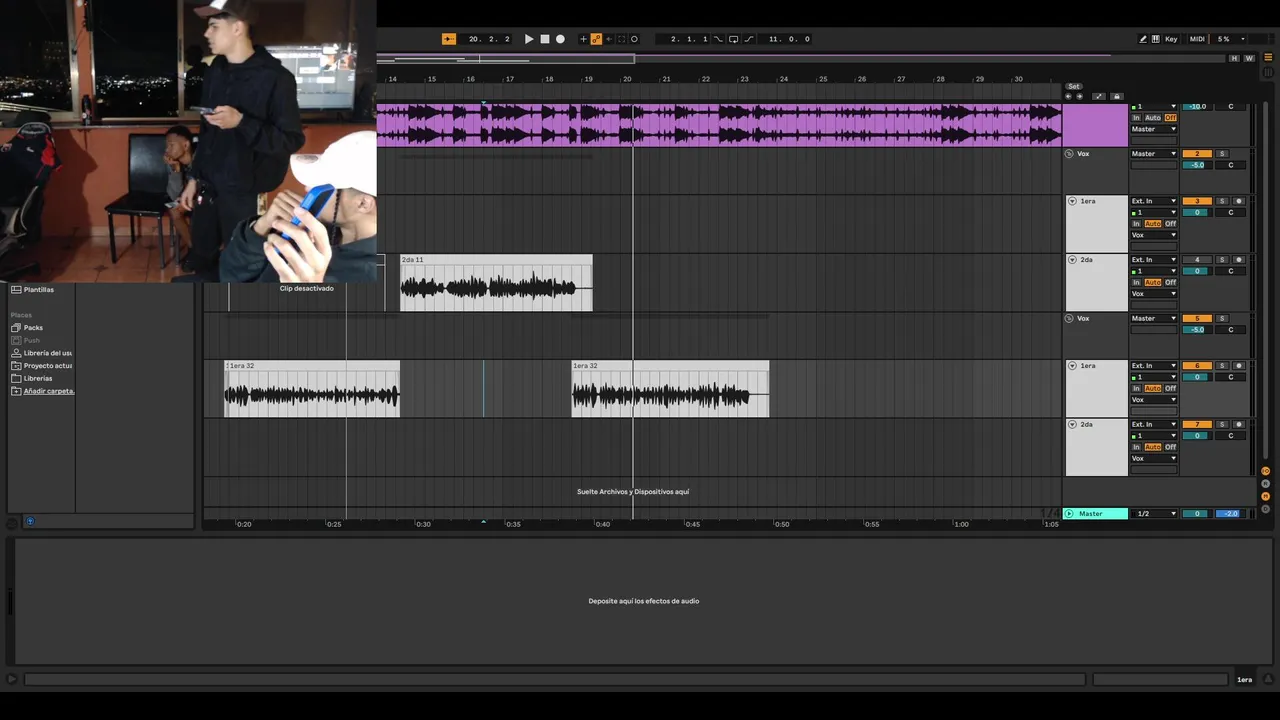The width and height of the screenshot is (1280, 720).
Task: Solo the second Vox group, track 5
Action: pyautogui.click(x=1222, y=319)
